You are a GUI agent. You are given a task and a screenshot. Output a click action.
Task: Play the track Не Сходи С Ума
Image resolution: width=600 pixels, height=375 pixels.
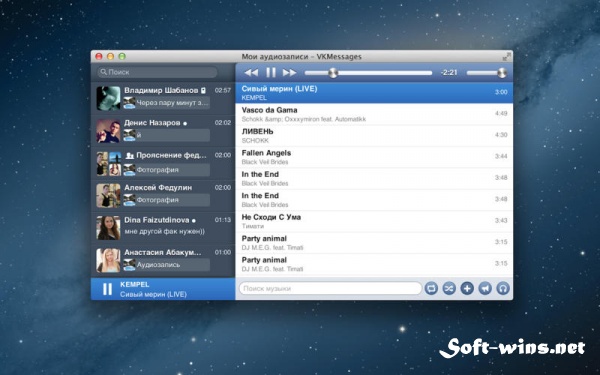(x=374, y=221)
